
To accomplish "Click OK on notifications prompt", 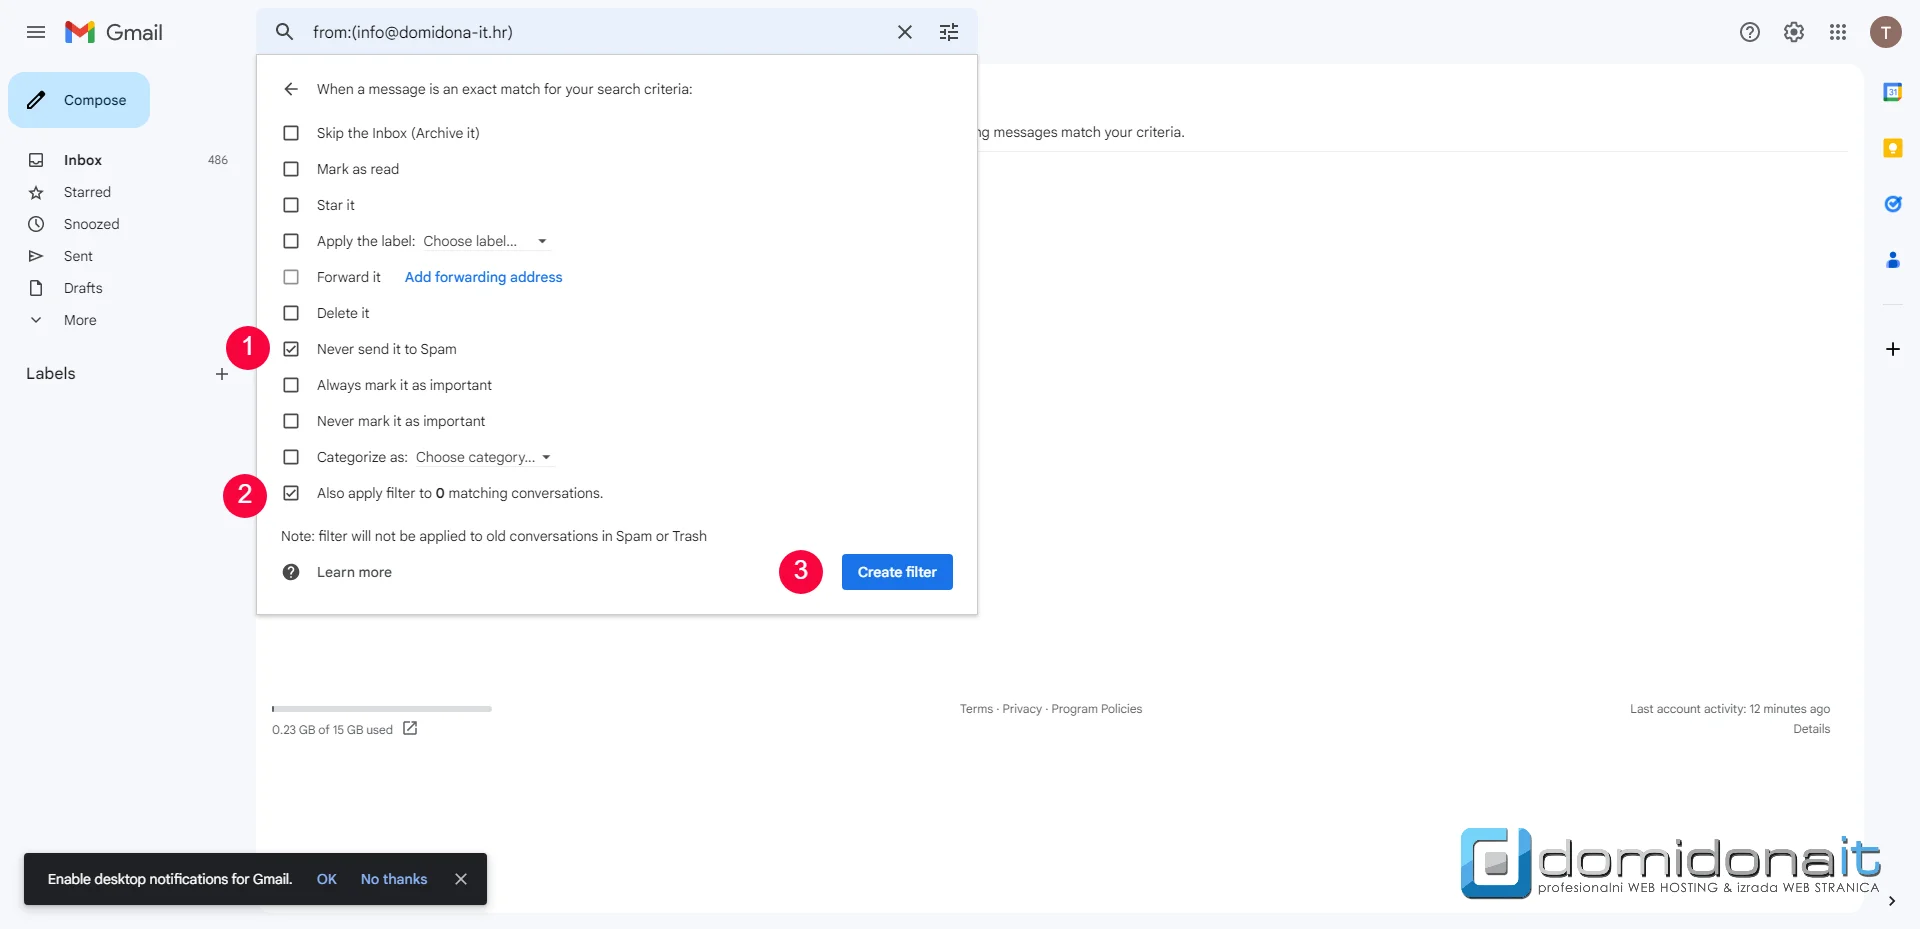I will [327, 879].
